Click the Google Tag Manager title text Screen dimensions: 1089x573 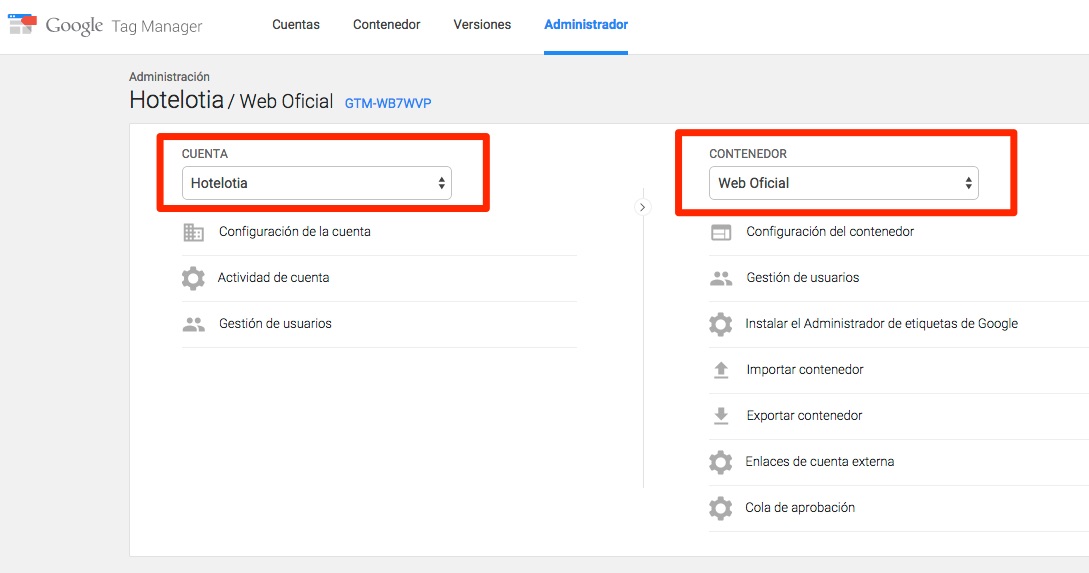[x=124, y=26]
